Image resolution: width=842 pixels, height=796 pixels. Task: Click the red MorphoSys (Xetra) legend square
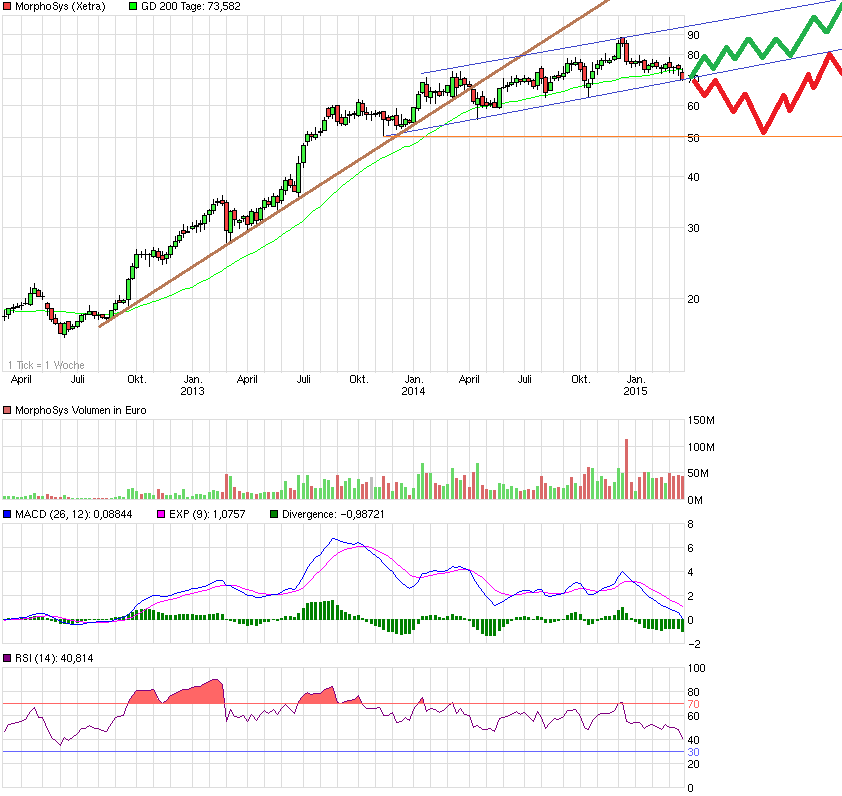(x=7, y=6)
